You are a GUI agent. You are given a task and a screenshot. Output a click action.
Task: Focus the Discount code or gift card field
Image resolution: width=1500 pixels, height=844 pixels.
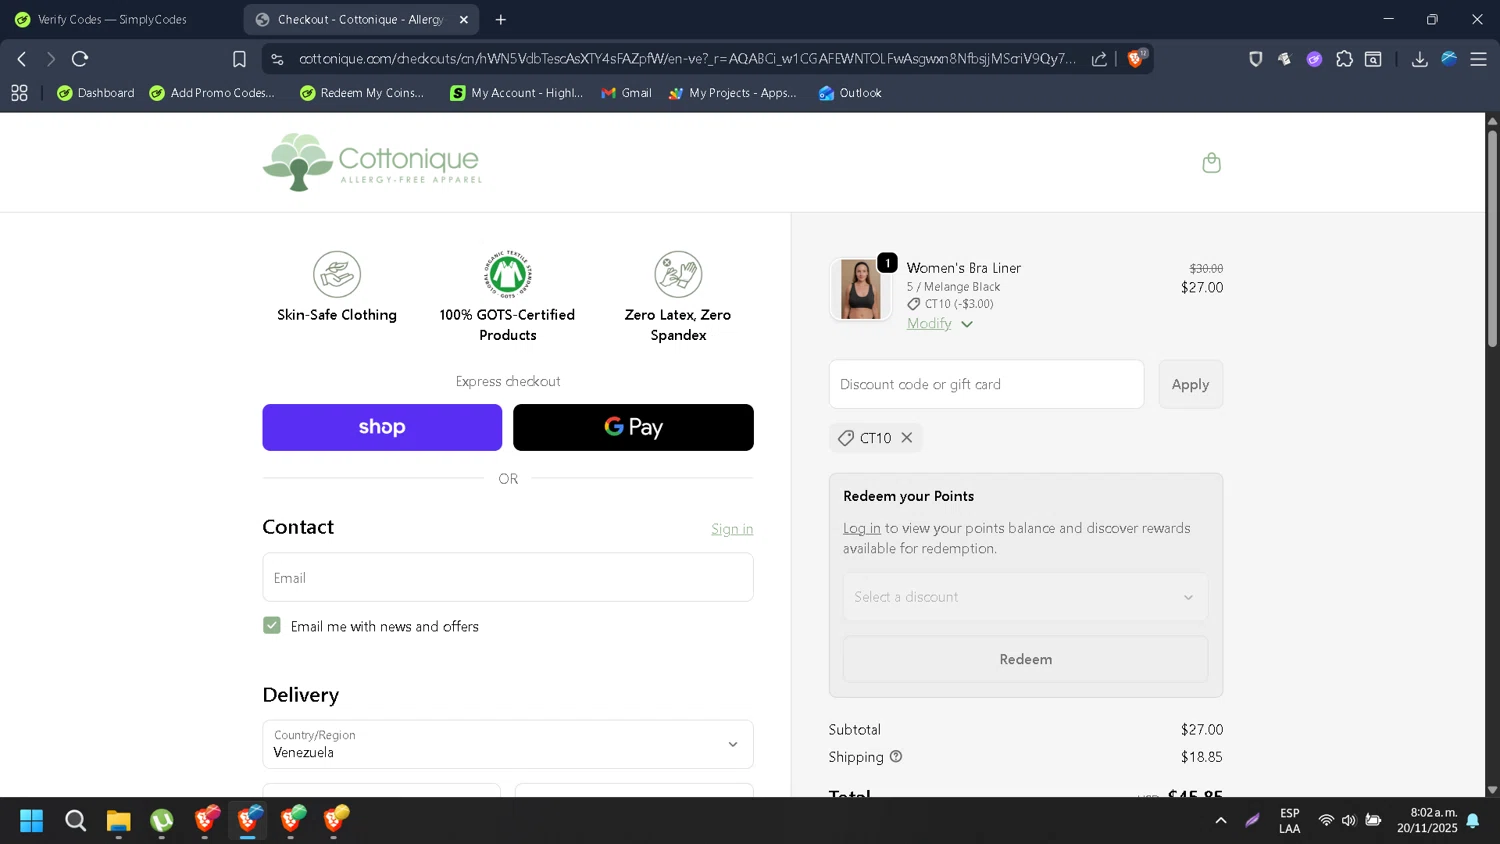[986, 384]
